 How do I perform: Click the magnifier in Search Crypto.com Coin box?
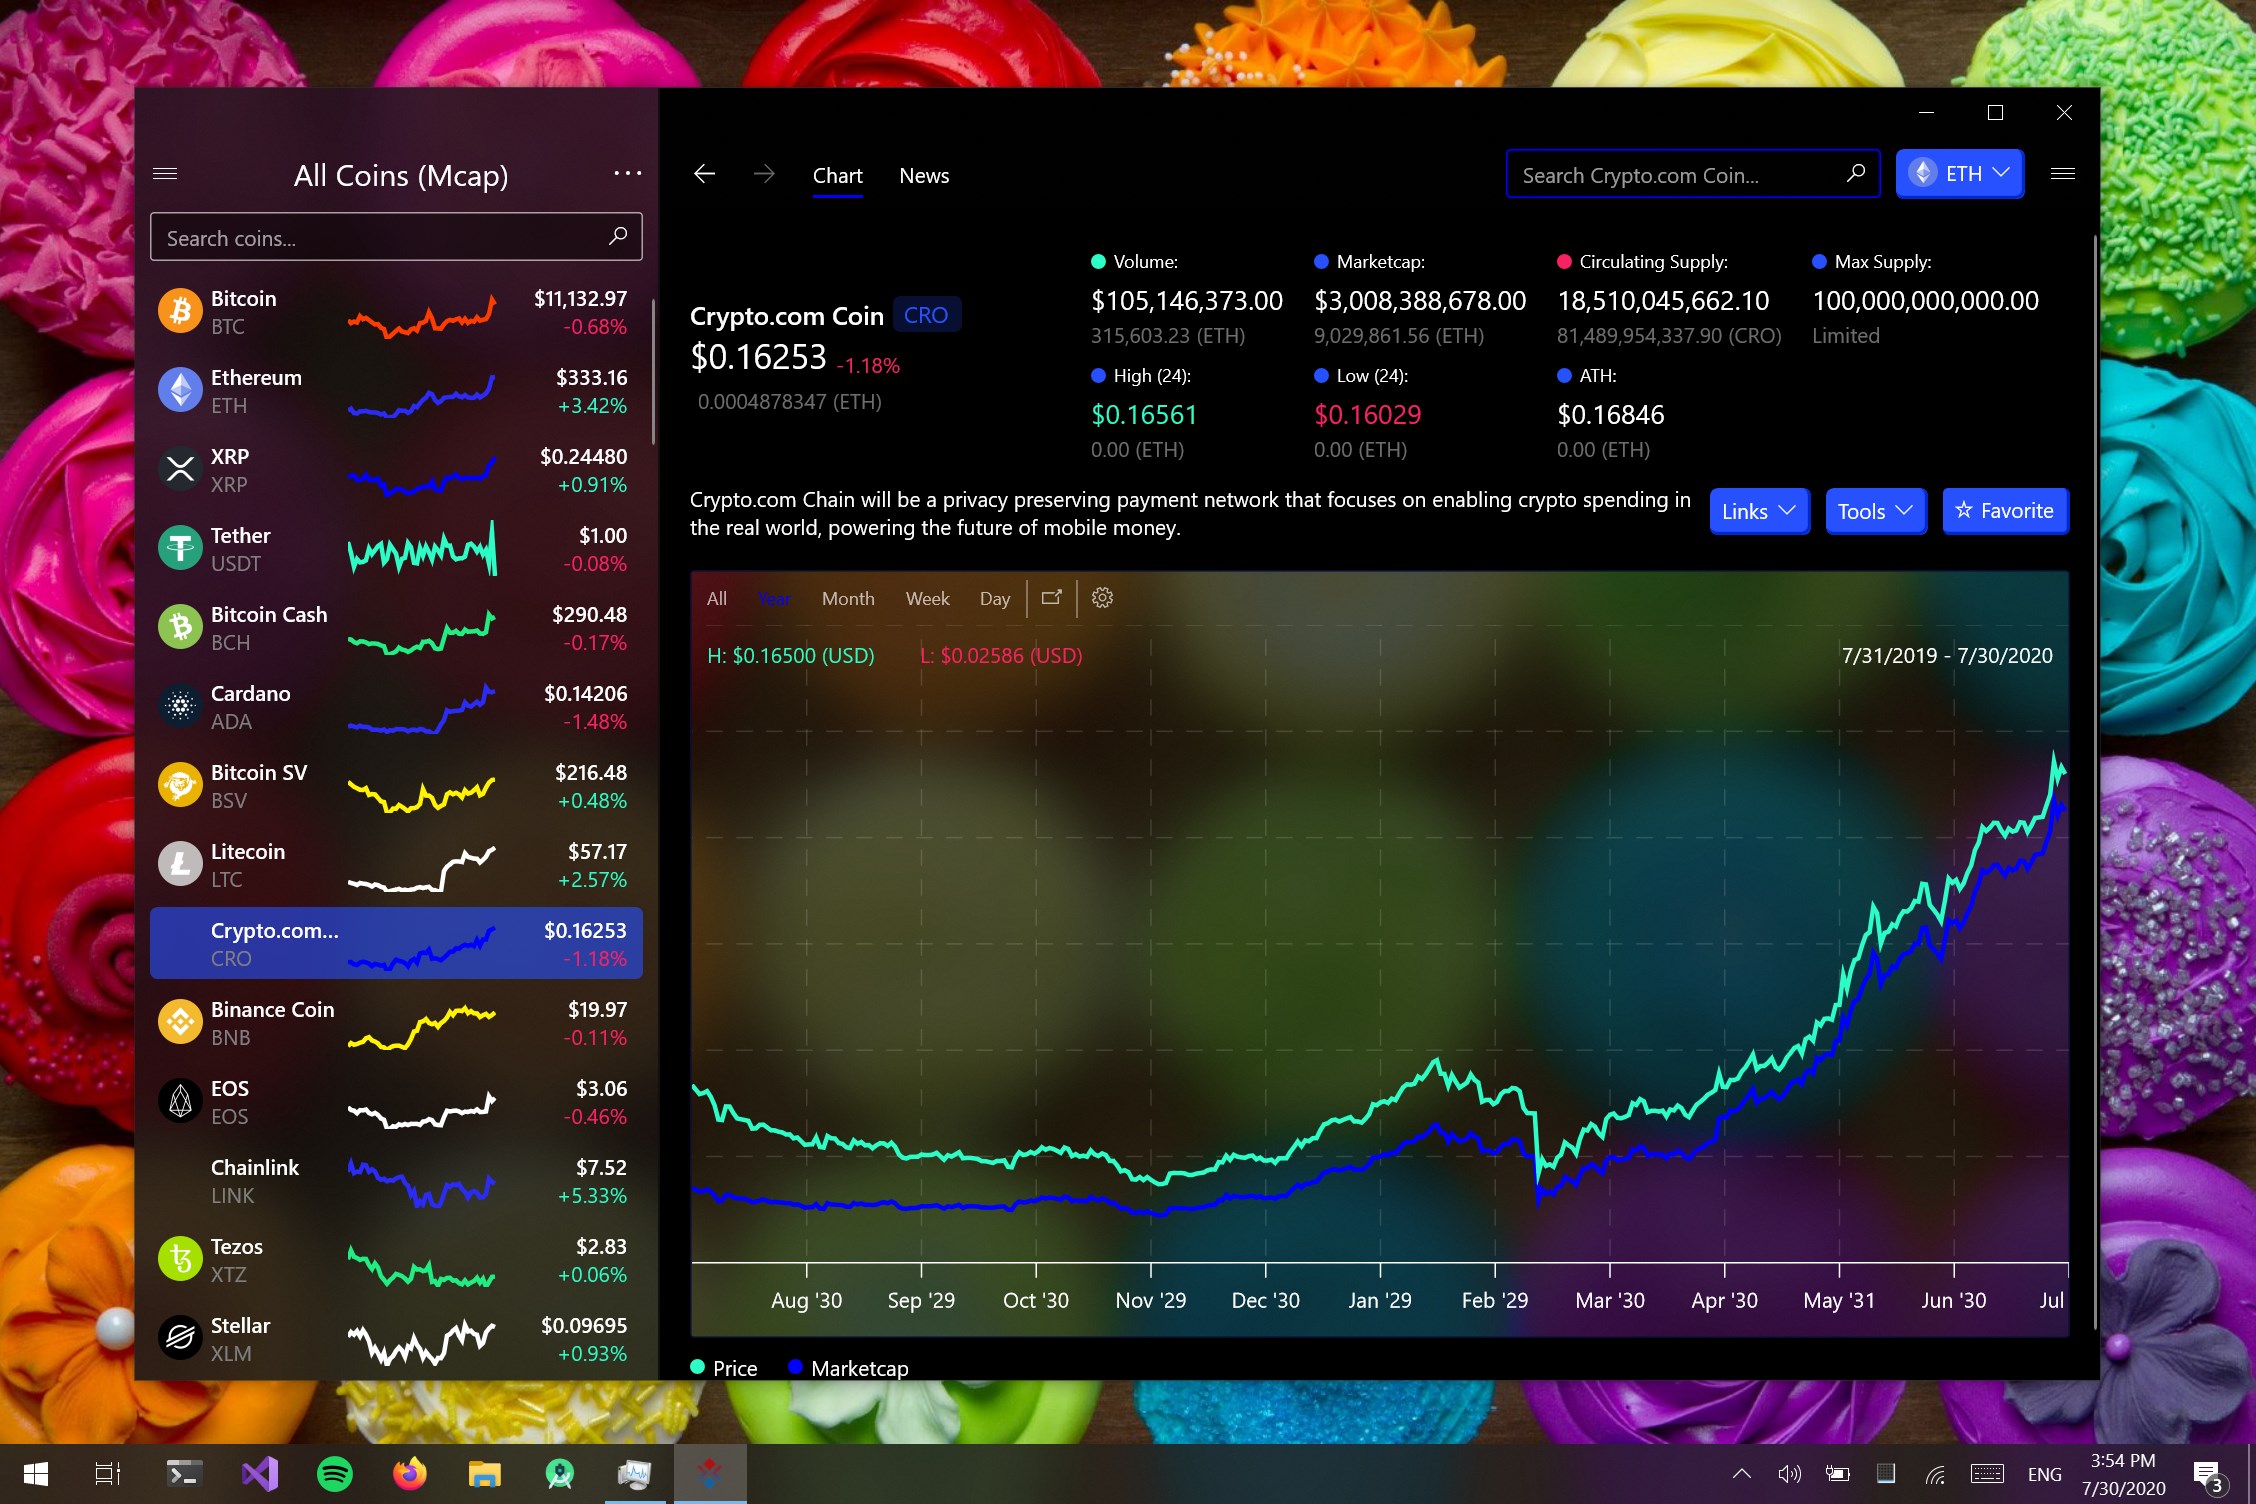pos(1855,174)
